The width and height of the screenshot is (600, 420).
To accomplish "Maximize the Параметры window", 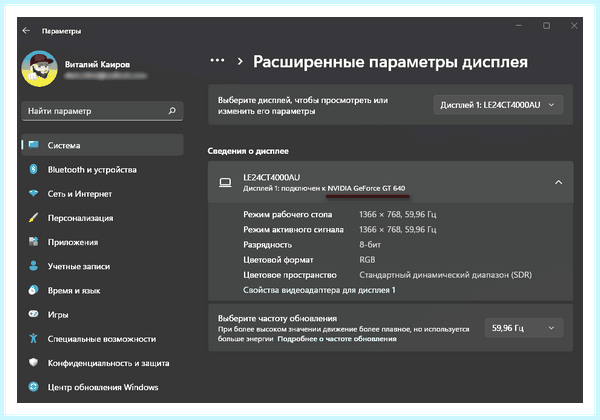I will click(x=546, y=26).
